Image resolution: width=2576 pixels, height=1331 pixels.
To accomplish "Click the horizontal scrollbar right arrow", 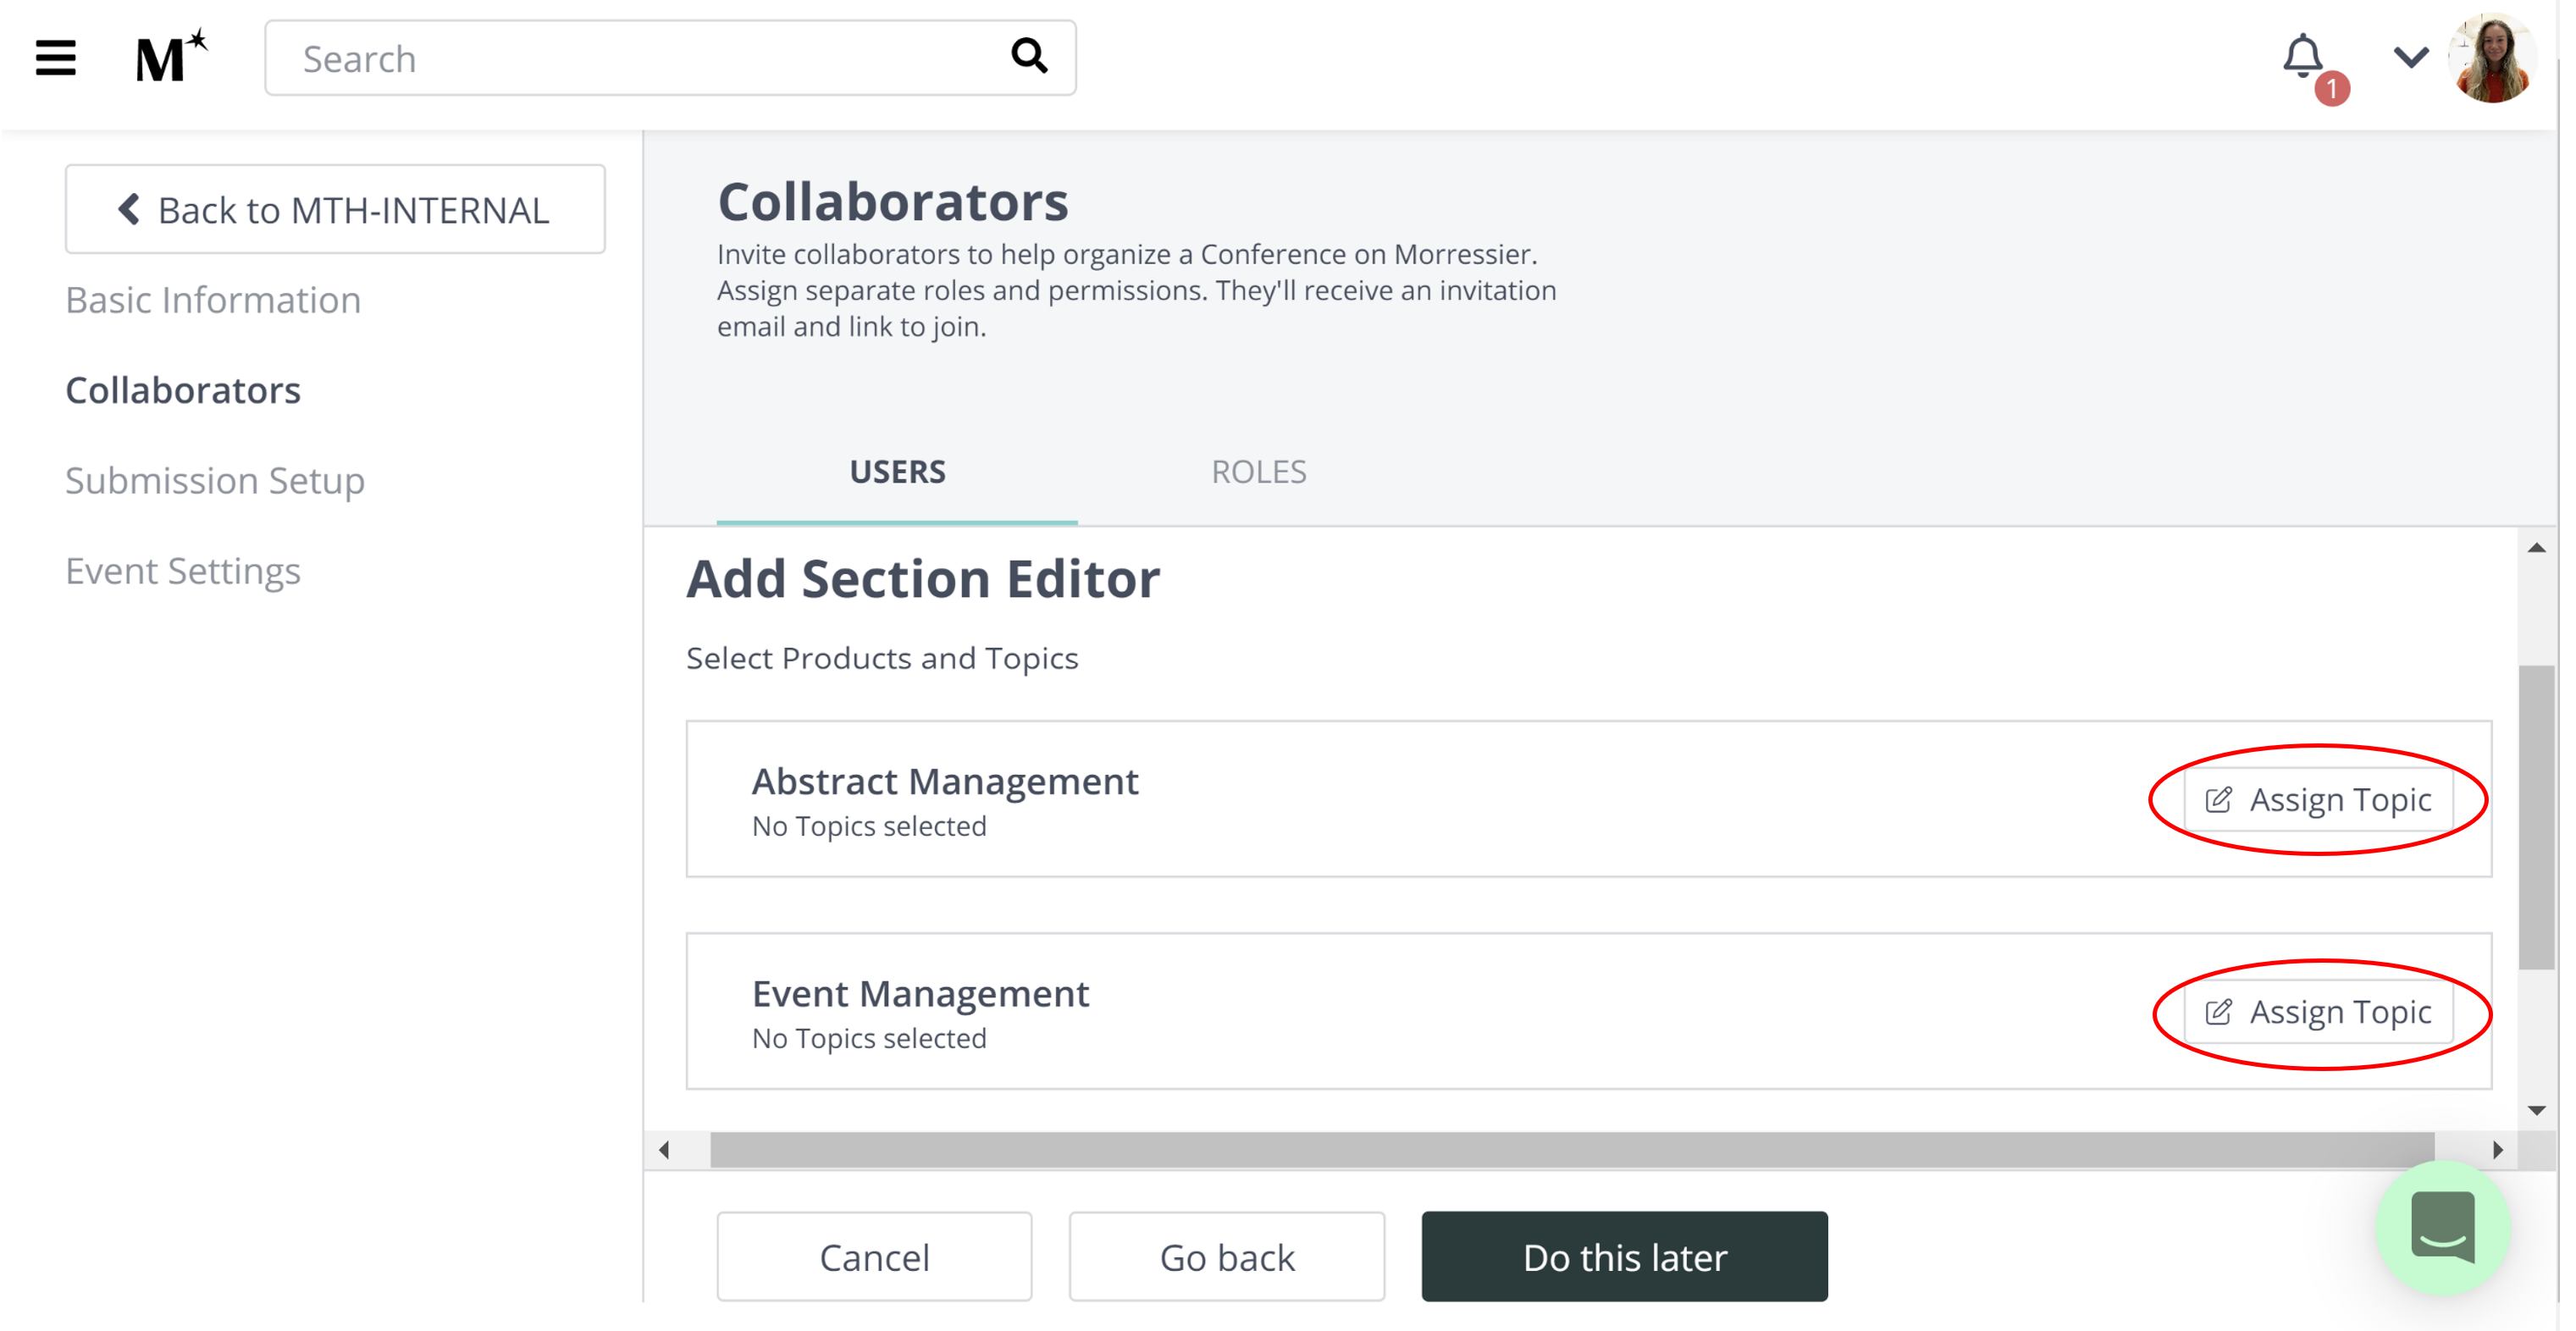I will pos(2497,1150).
